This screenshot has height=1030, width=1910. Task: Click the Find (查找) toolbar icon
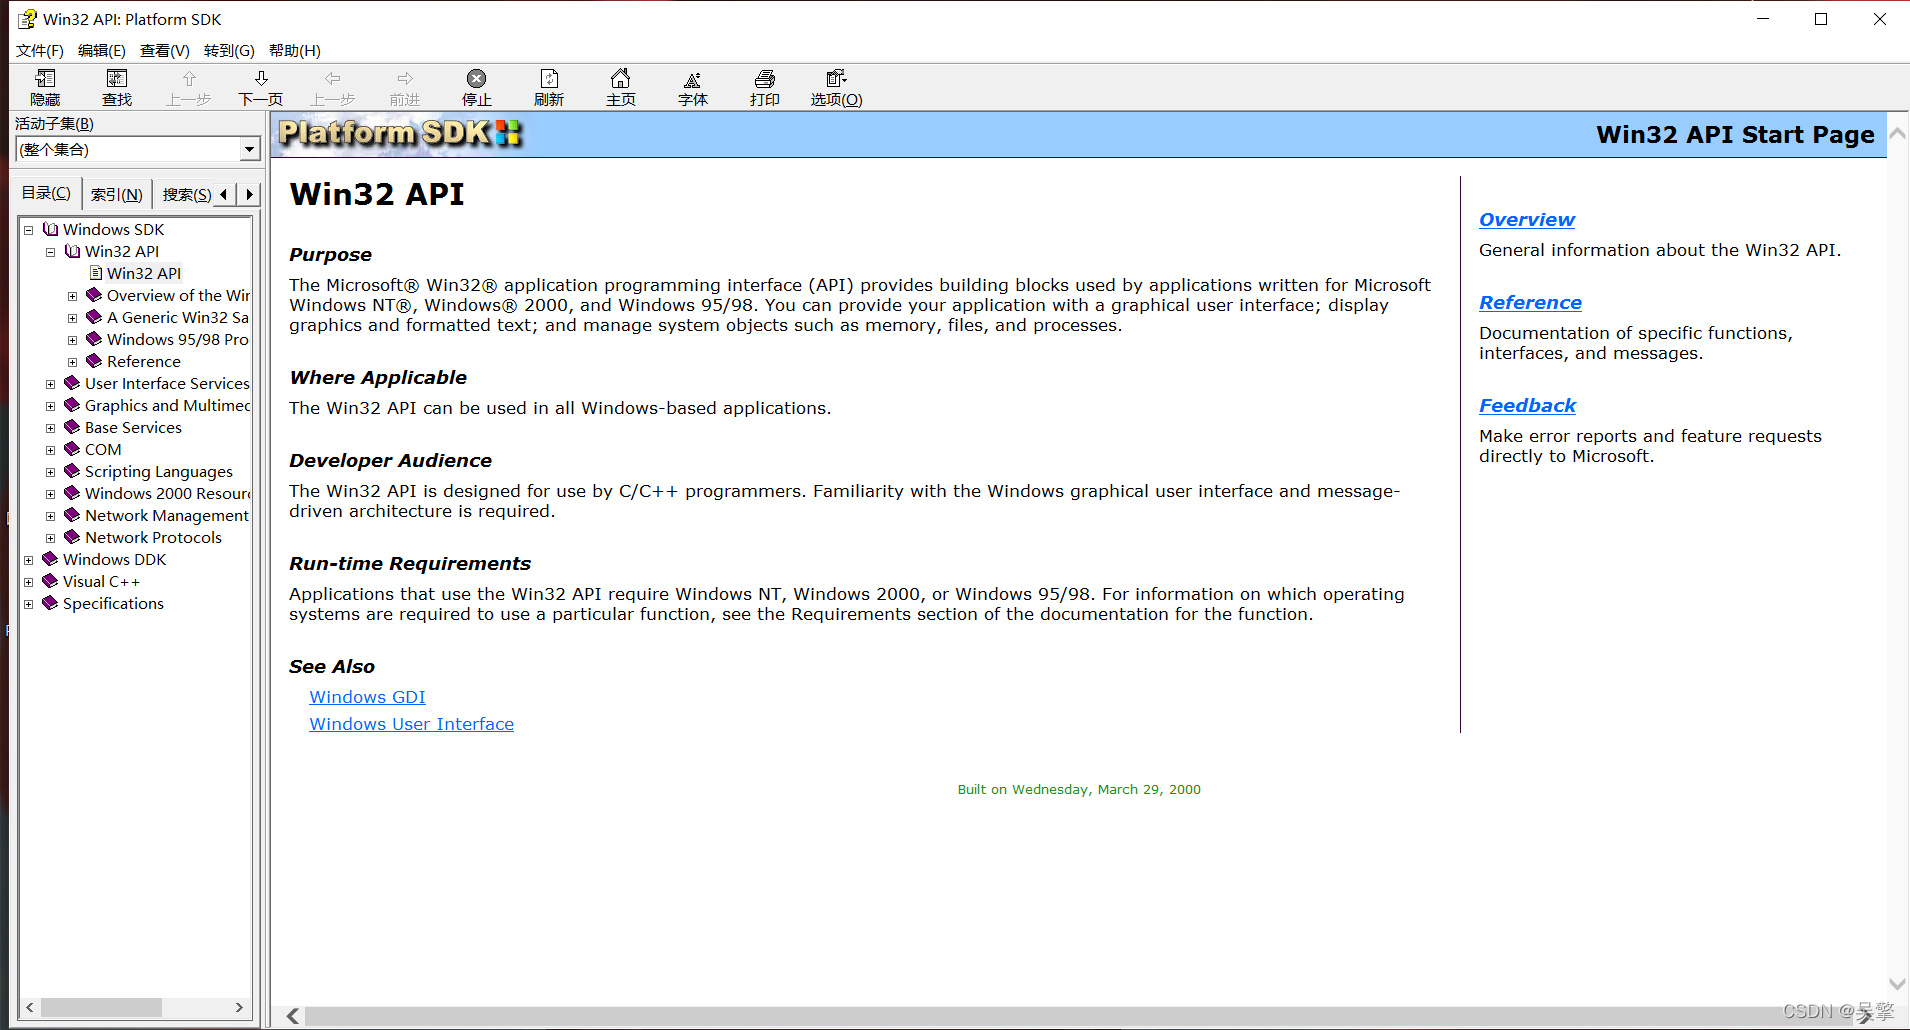pos(117,87)
